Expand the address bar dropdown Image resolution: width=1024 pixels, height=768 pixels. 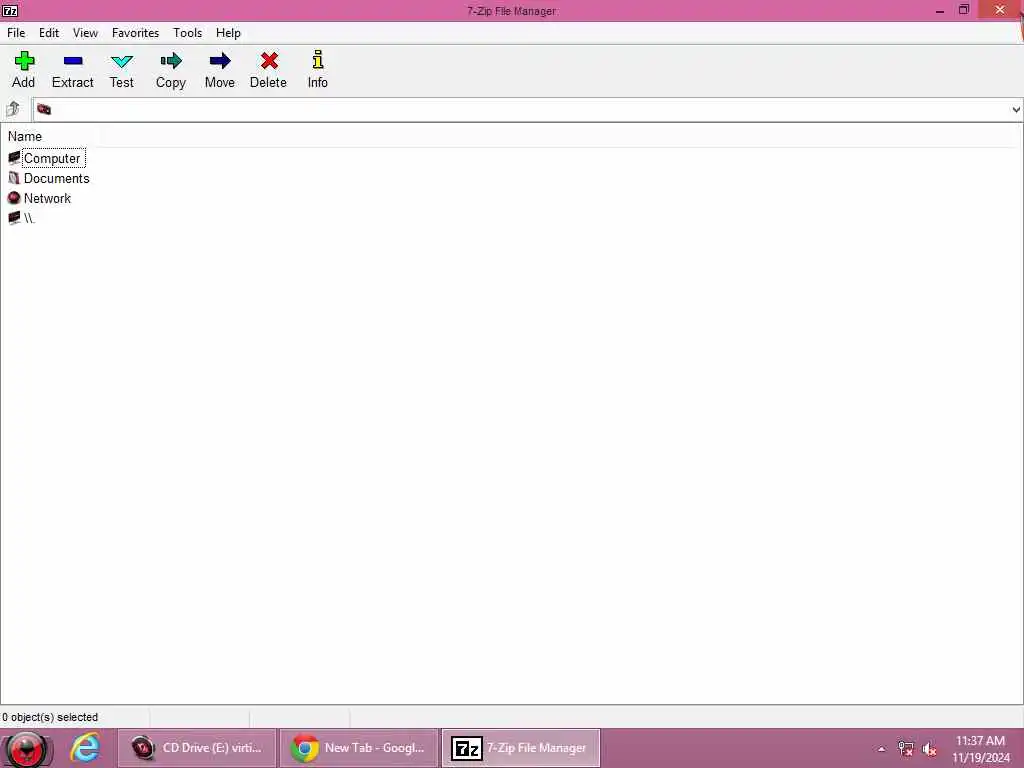(1016, 110)
